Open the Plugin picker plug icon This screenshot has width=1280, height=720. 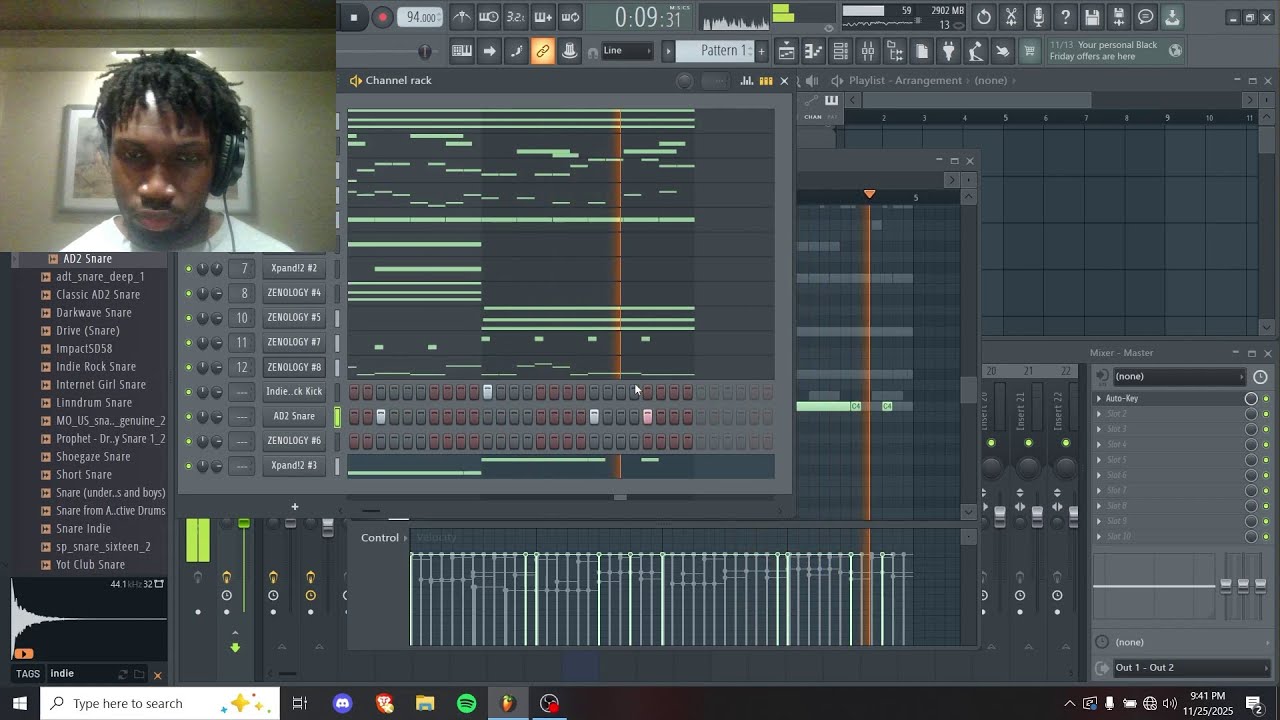tap(949, 51)
